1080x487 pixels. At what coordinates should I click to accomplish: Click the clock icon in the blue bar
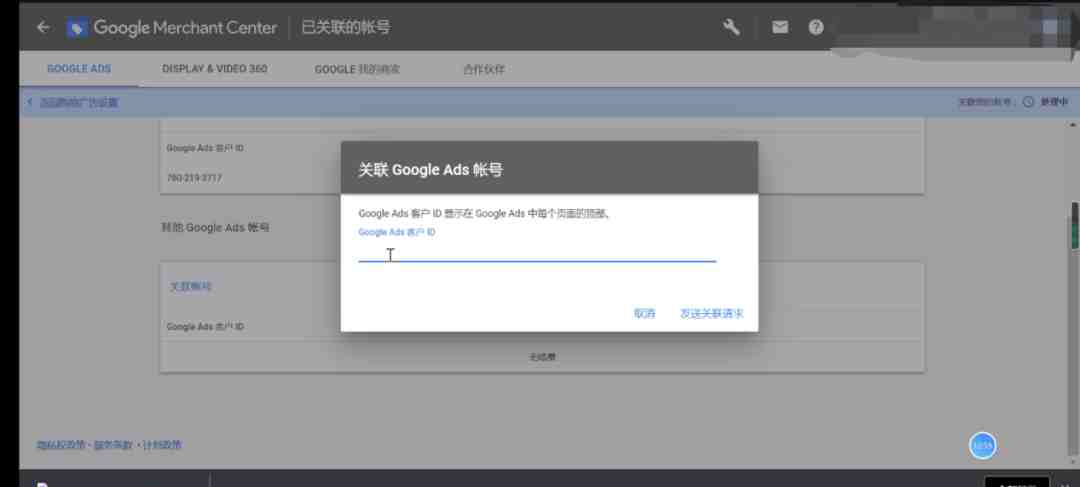click(1028, 102)
